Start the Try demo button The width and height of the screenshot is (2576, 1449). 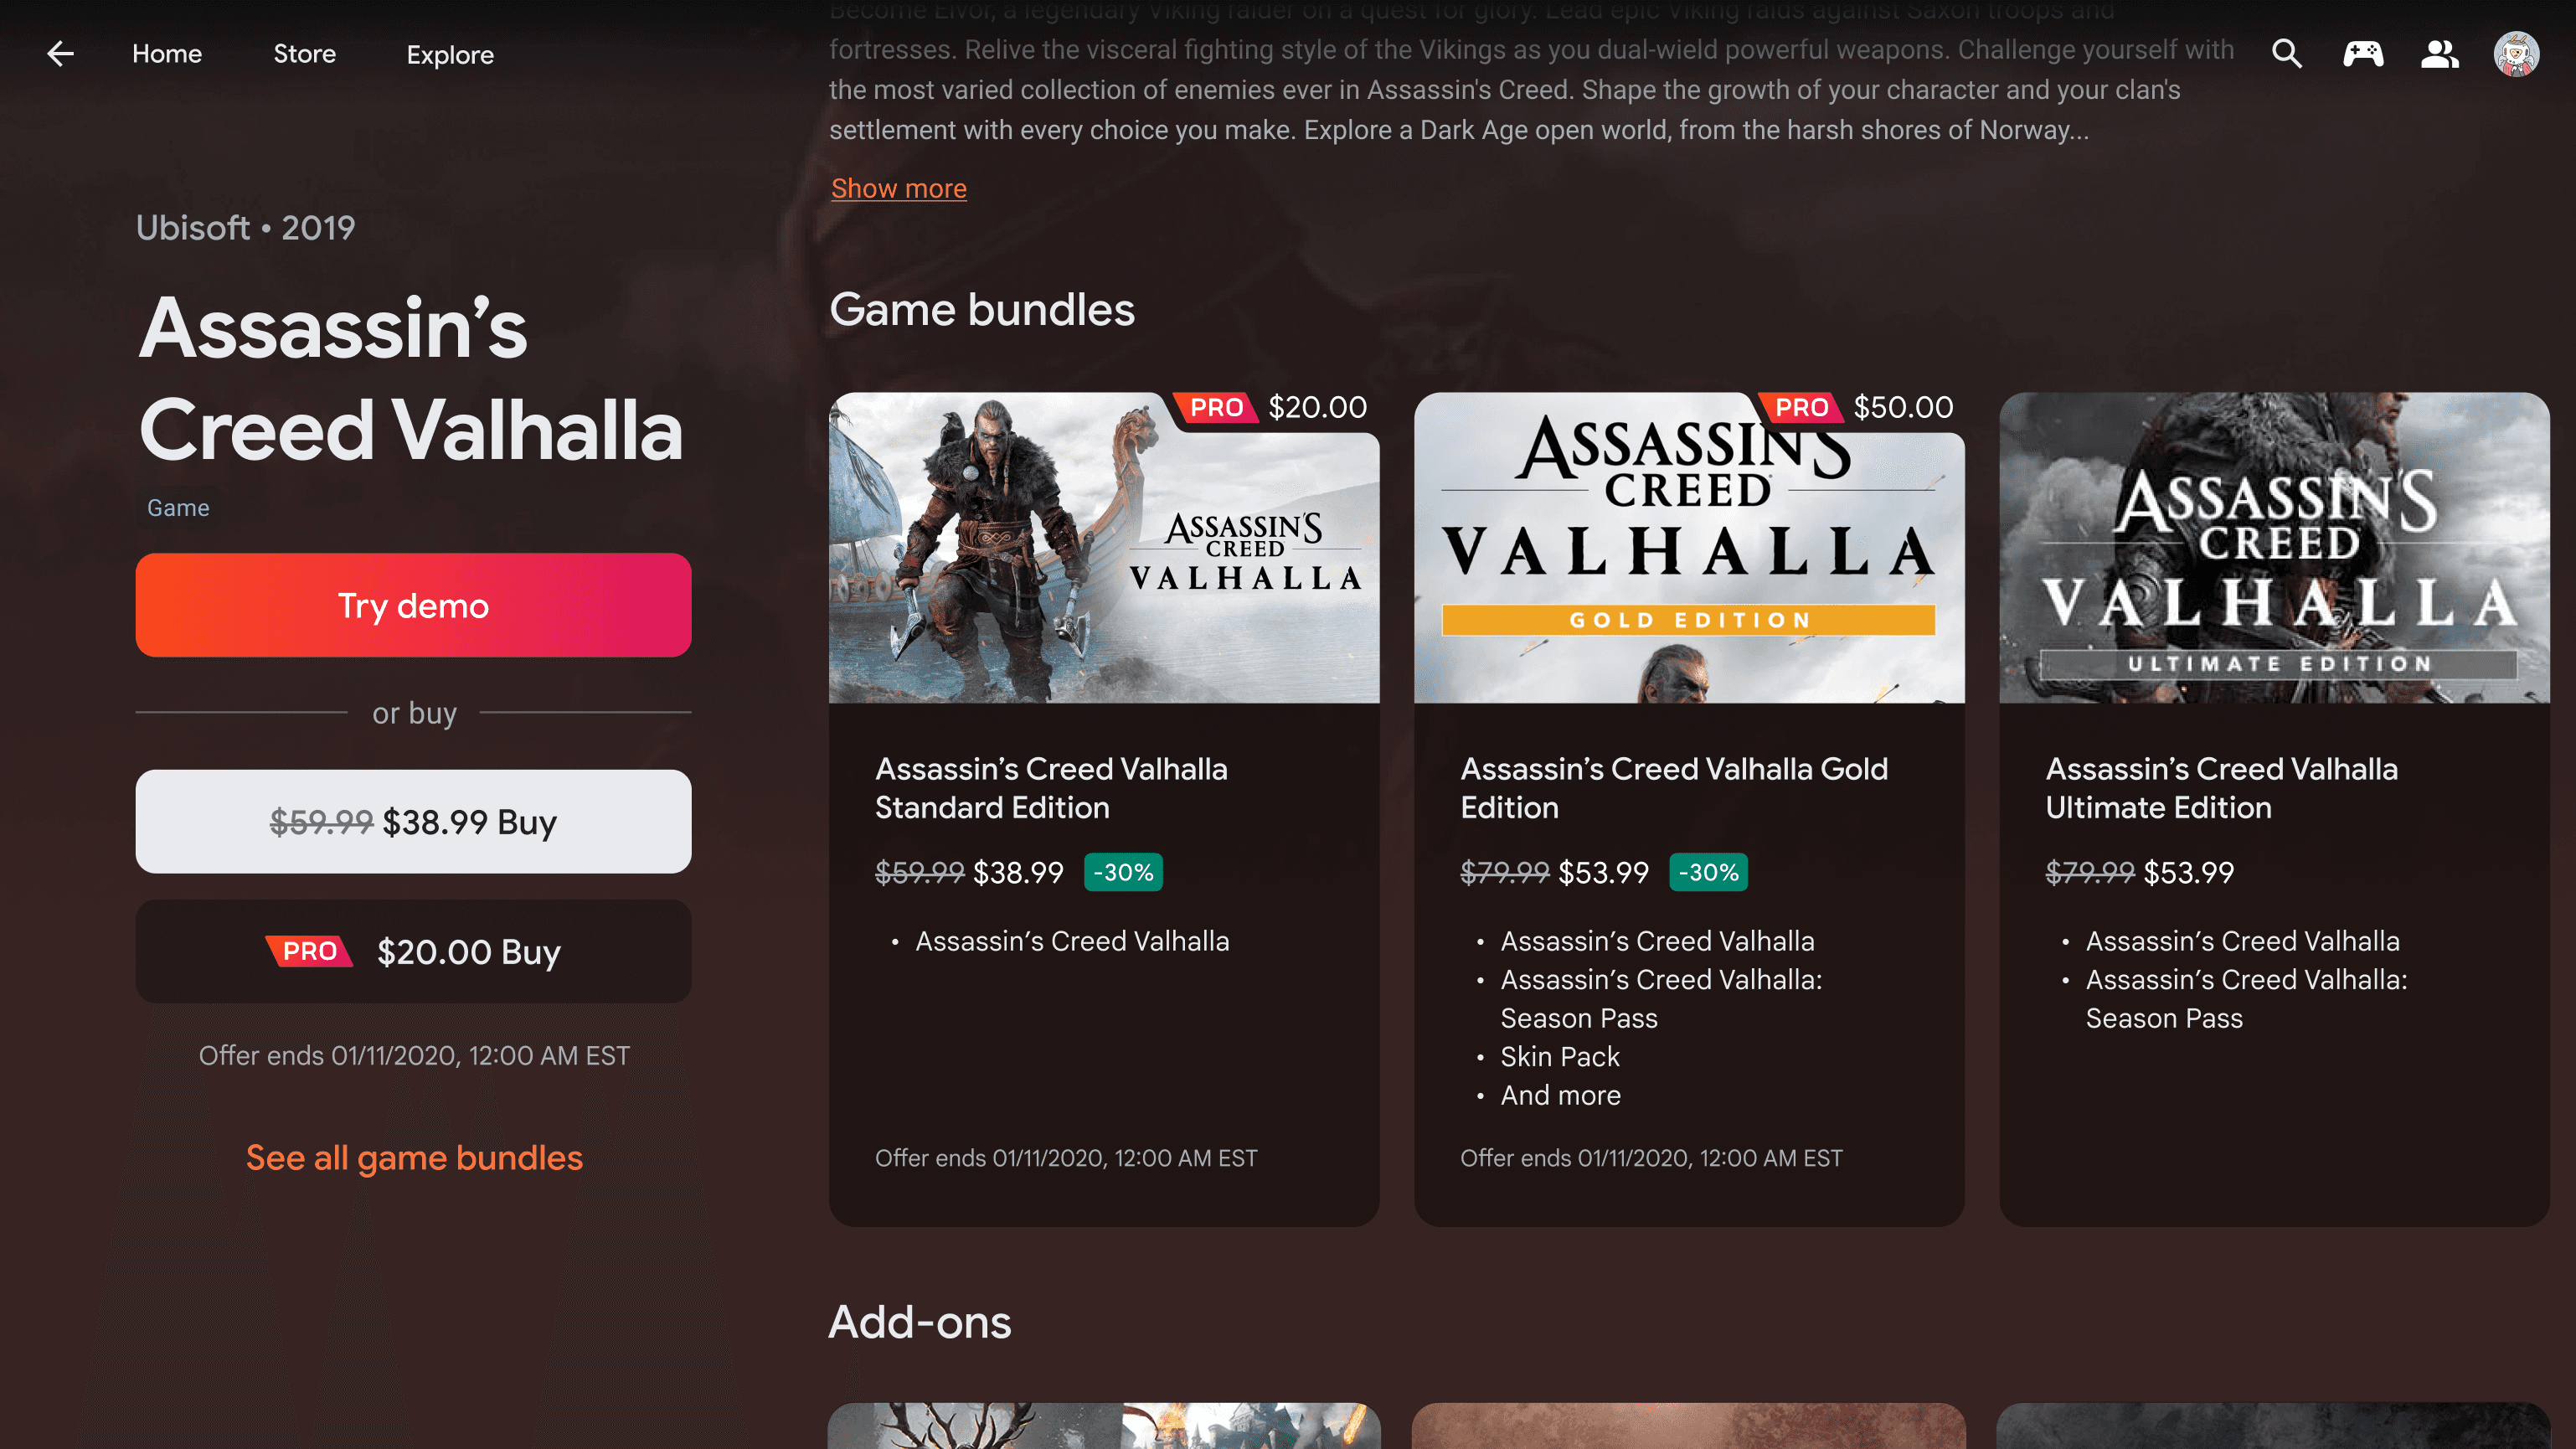pyautogui.click(x=414, y=605)
